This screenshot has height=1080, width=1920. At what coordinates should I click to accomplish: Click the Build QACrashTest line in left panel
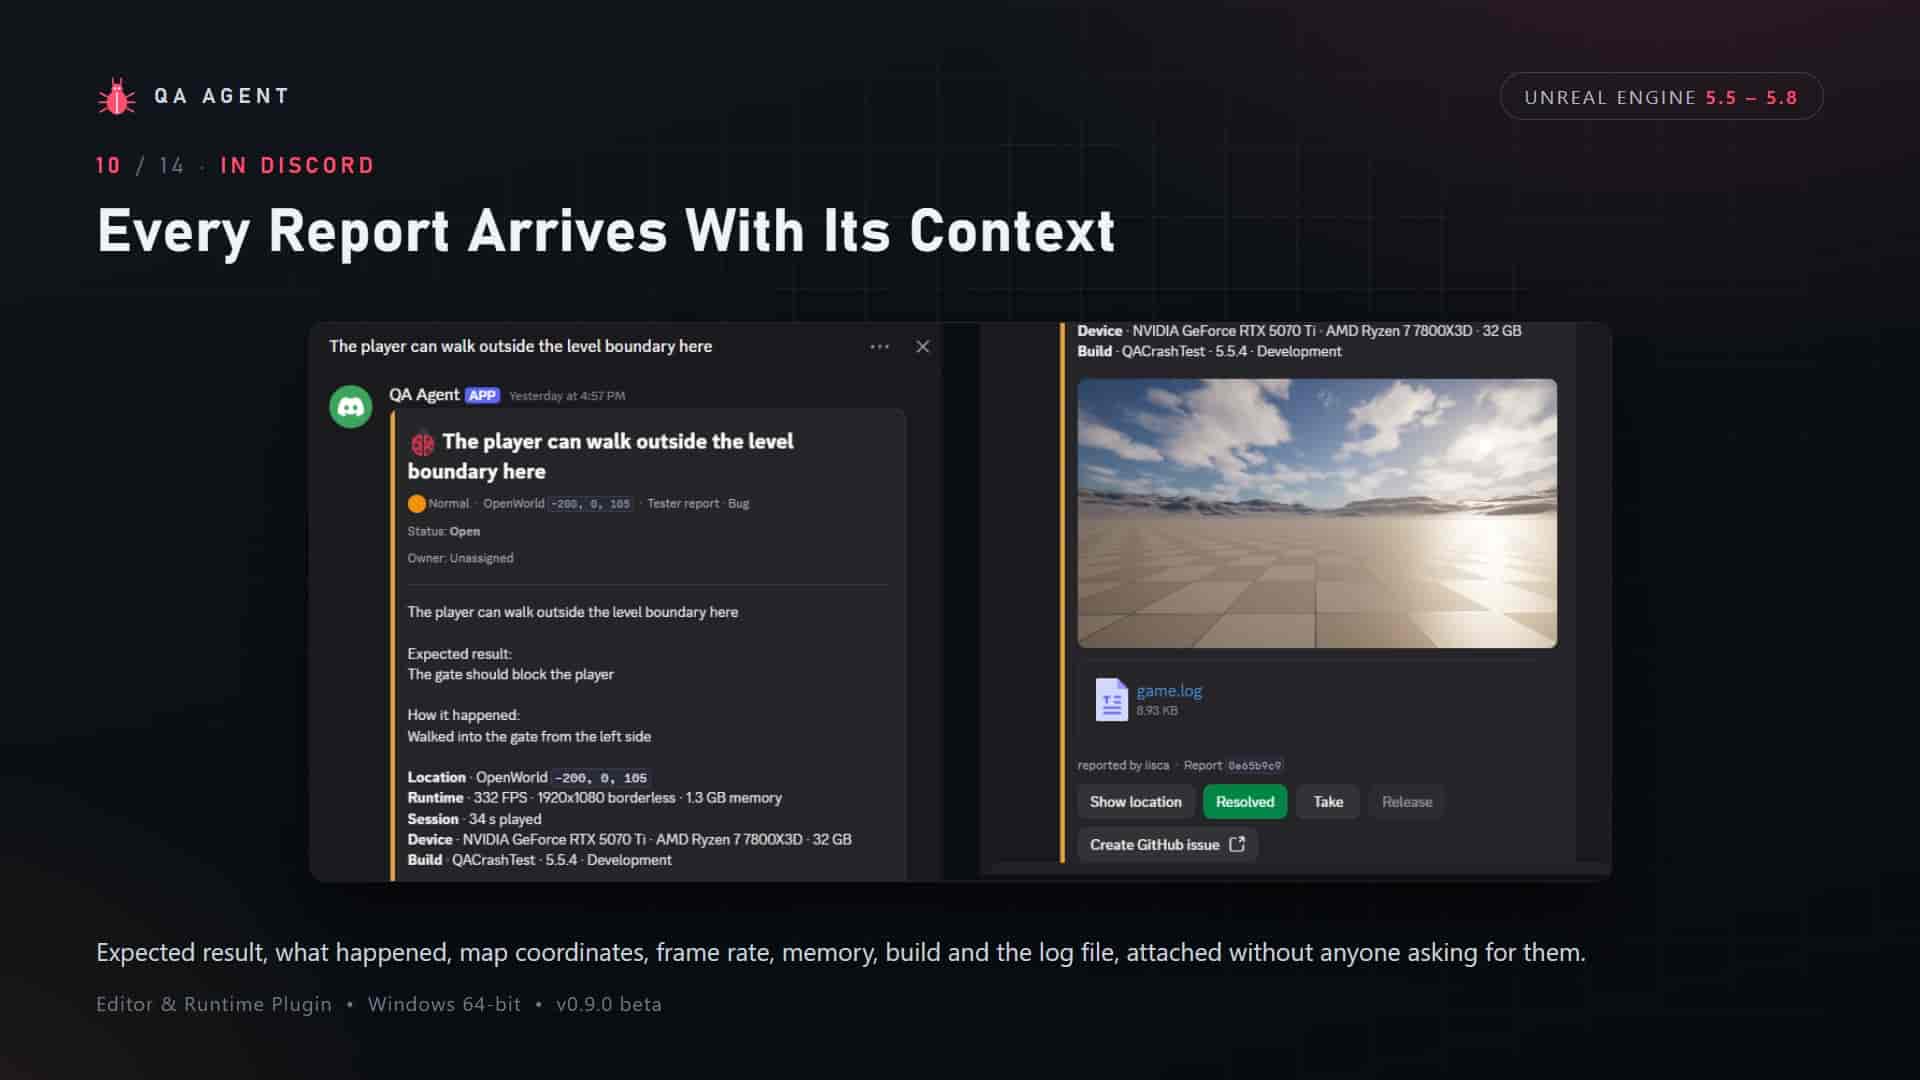[x=540, y=860]
